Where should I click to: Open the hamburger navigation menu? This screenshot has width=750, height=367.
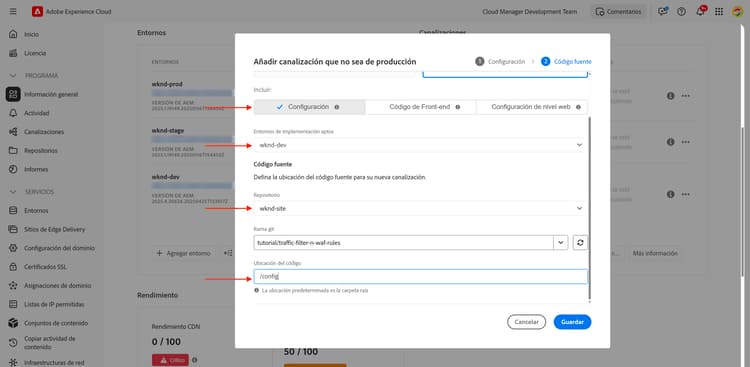[13, 11]
